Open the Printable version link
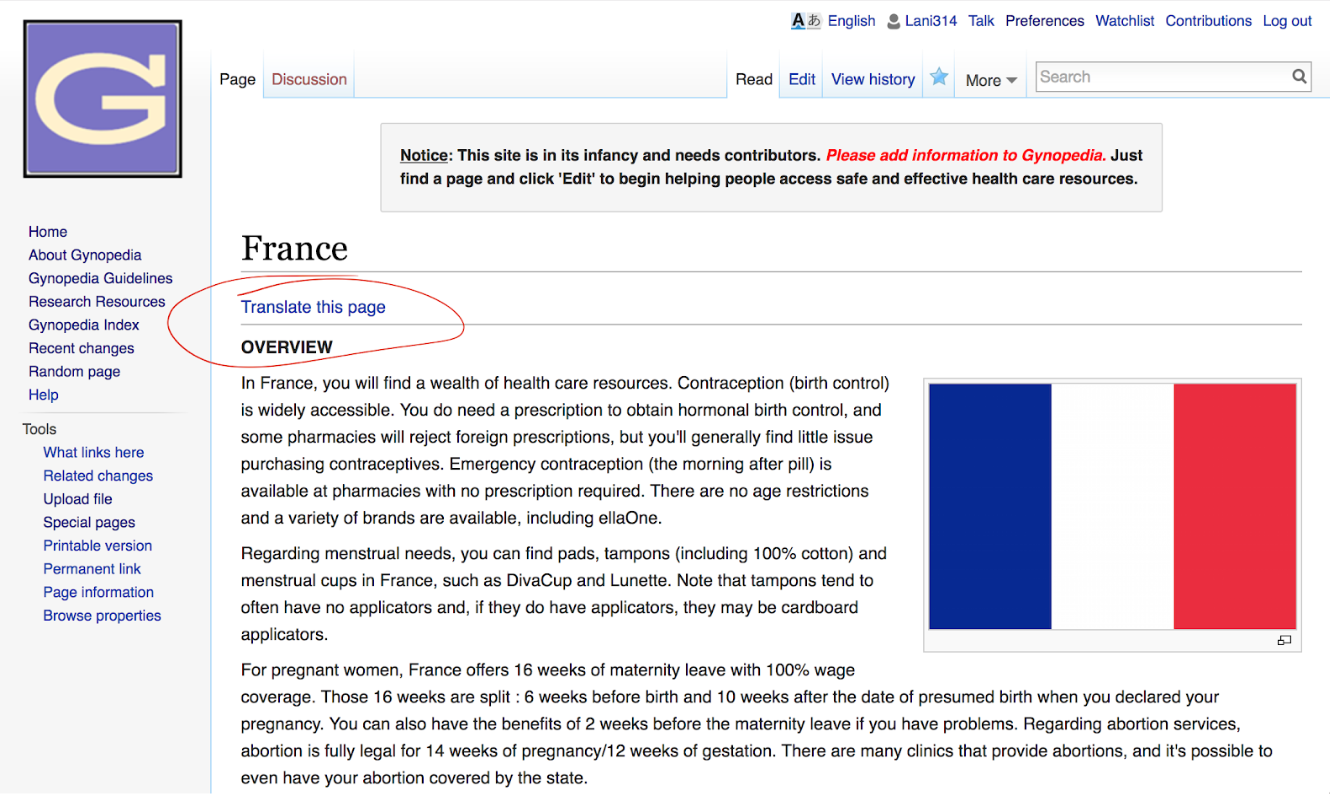 (97, 545)
